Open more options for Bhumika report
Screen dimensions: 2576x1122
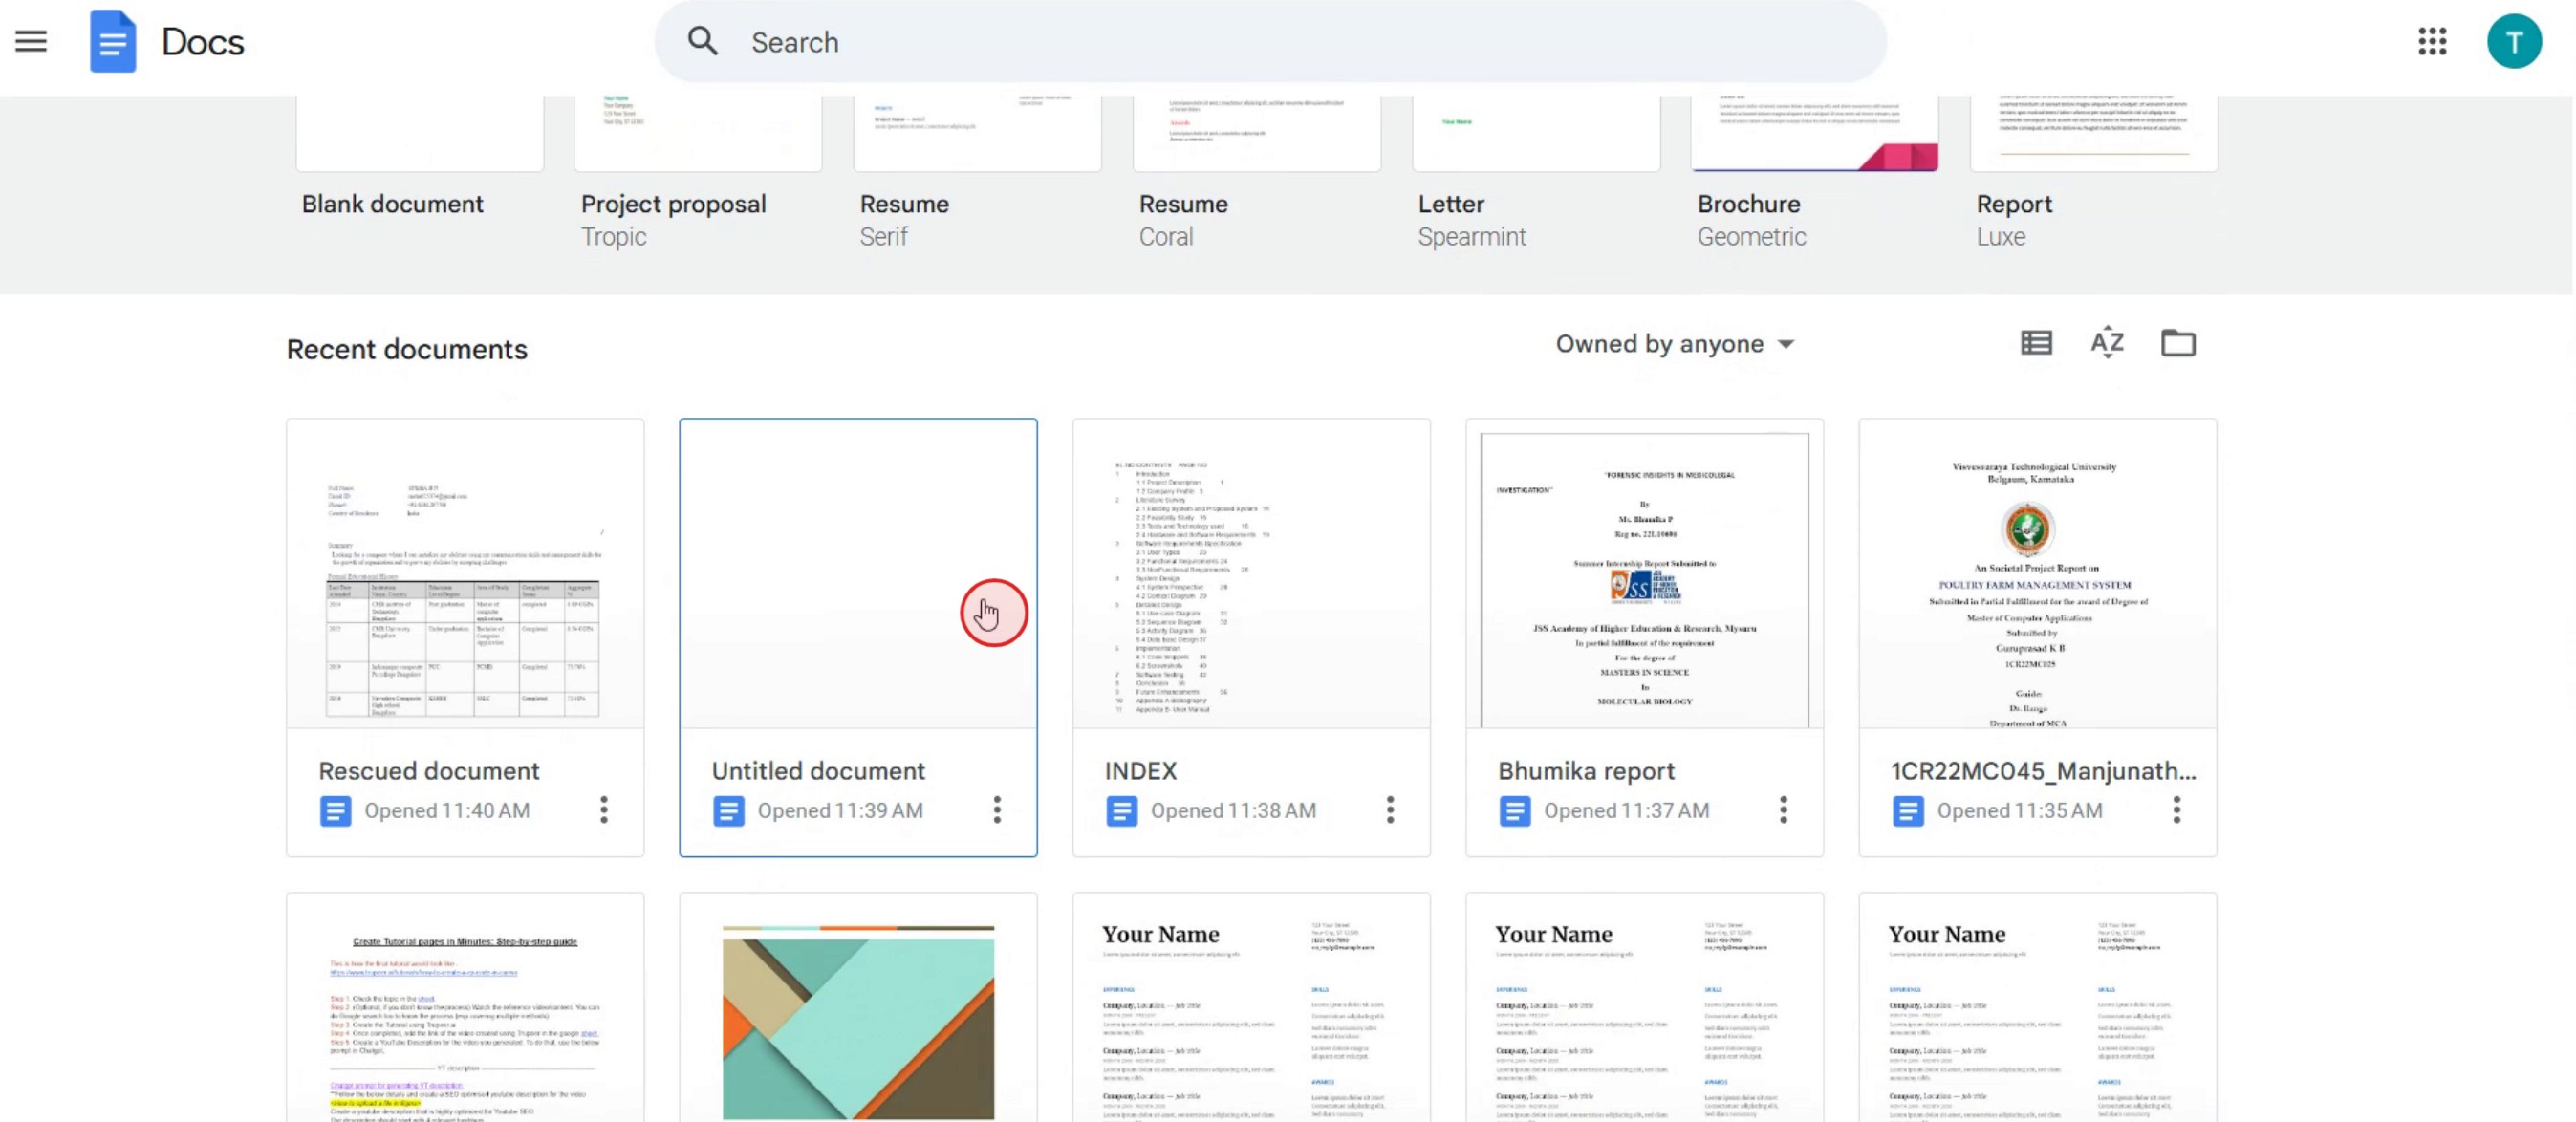(x=1782, y=809)
